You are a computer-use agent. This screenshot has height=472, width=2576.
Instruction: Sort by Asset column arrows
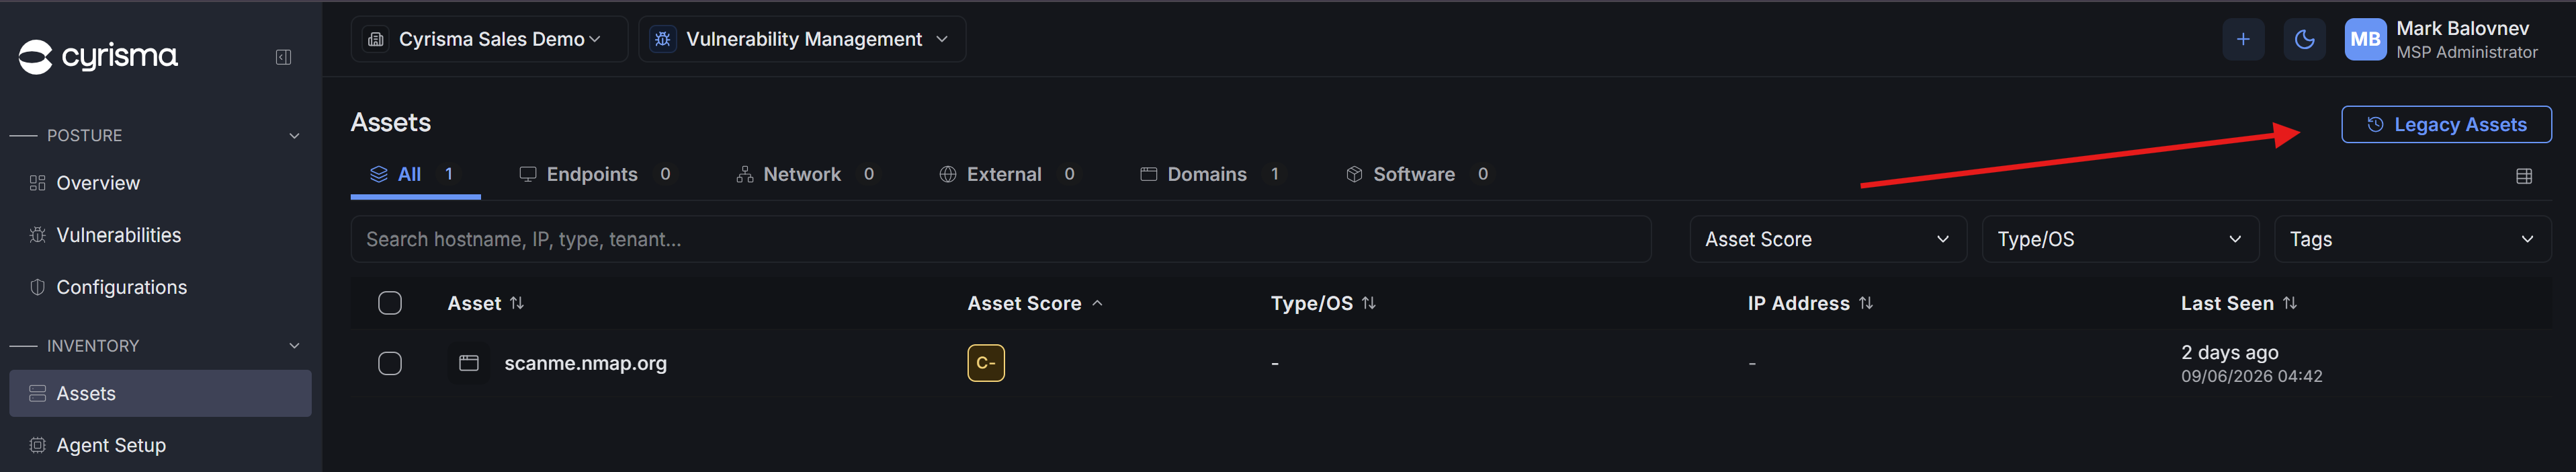pos(517,303)
